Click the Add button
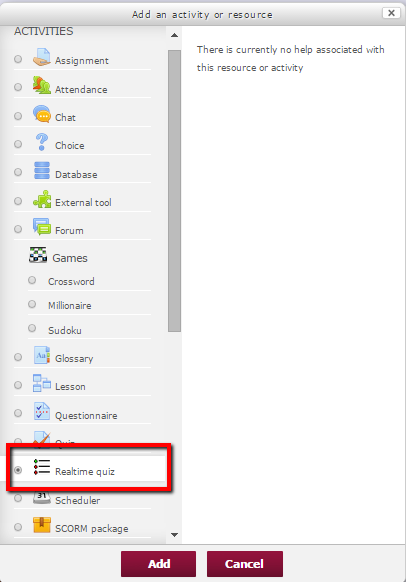 click(x=158, y=564)
